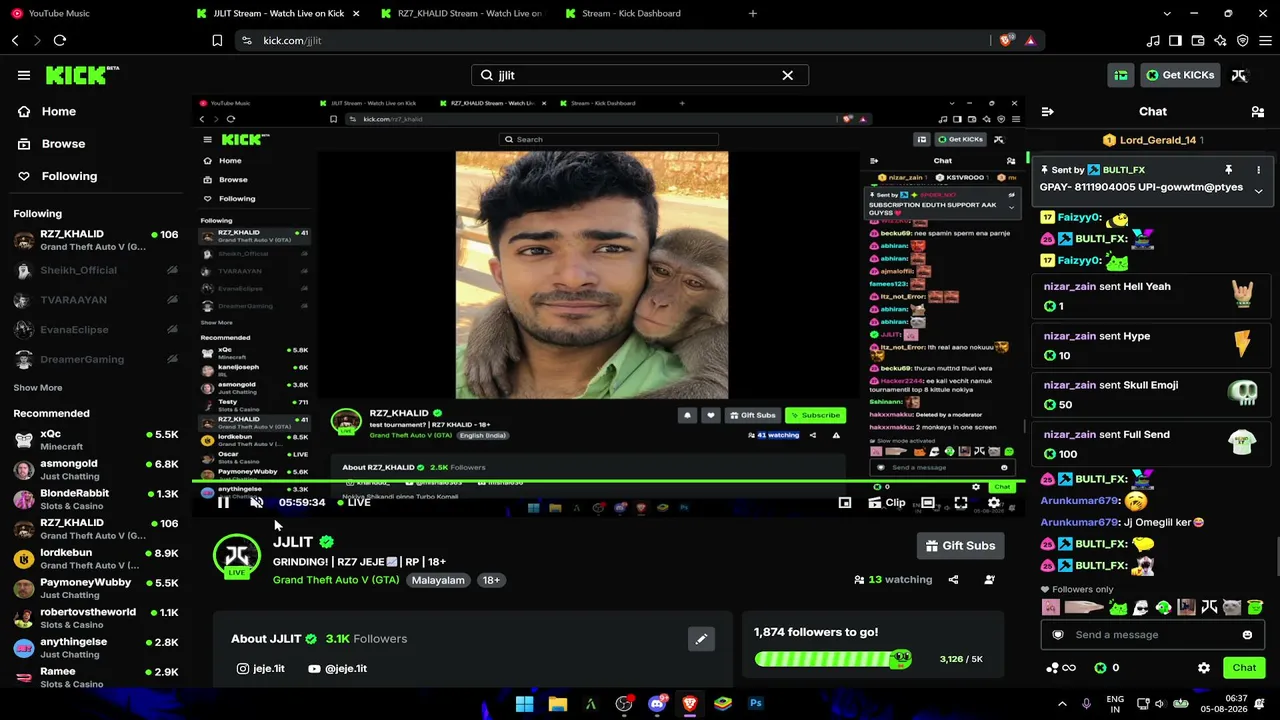Open xQc recommended channel
Screen dimensions: 1280x720
[96, 440]
